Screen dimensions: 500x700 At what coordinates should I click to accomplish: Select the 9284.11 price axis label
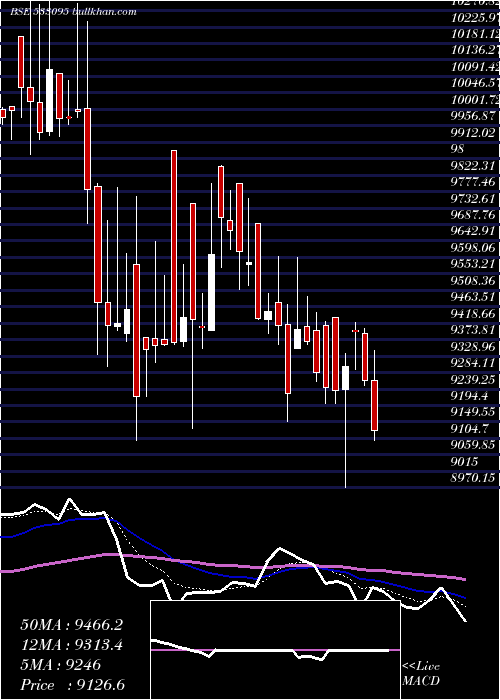[474, 363]
